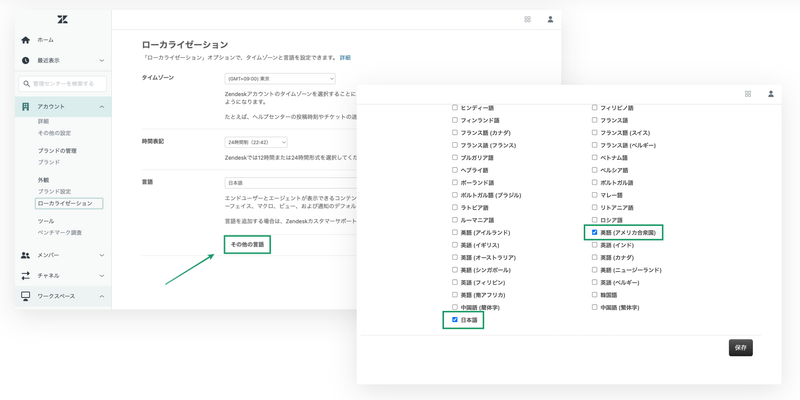Open products grid icon in the languages window

(748, 94)
